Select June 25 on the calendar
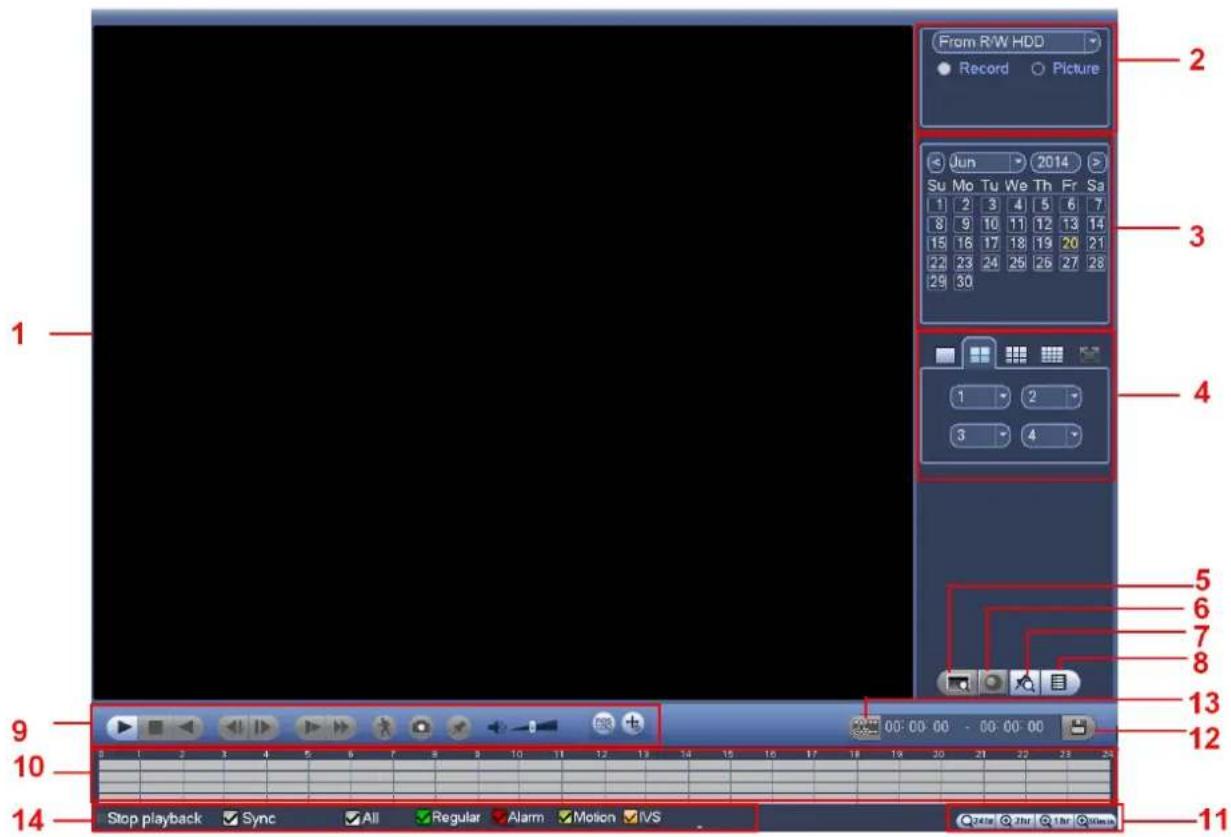The width and height of the screenshot is (1231, 837). [1018, 262]
